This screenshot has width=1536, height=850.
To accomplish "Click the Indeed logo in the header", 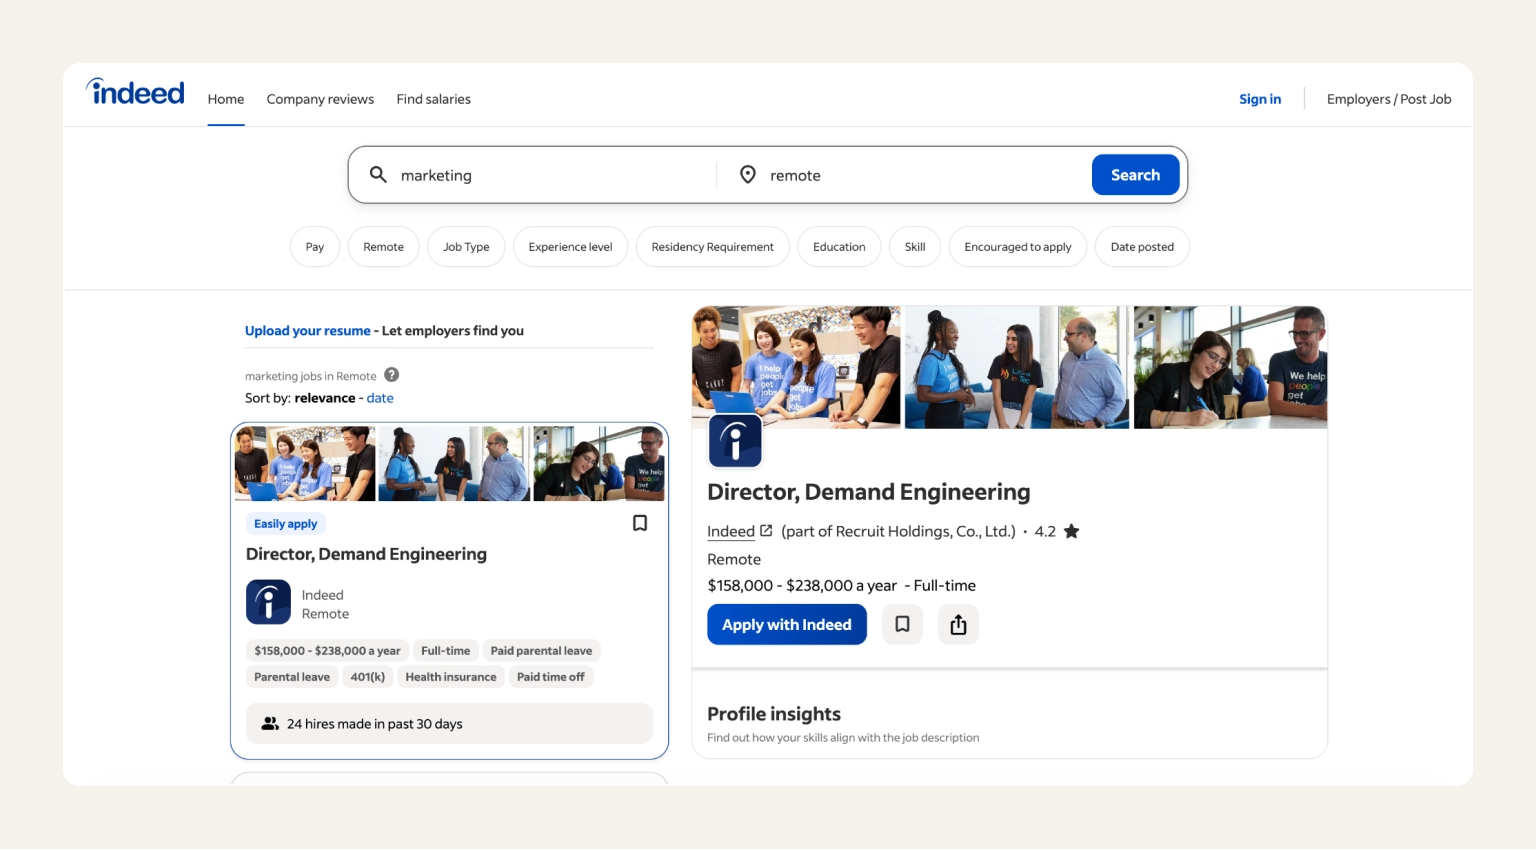I will coord(135,92).
